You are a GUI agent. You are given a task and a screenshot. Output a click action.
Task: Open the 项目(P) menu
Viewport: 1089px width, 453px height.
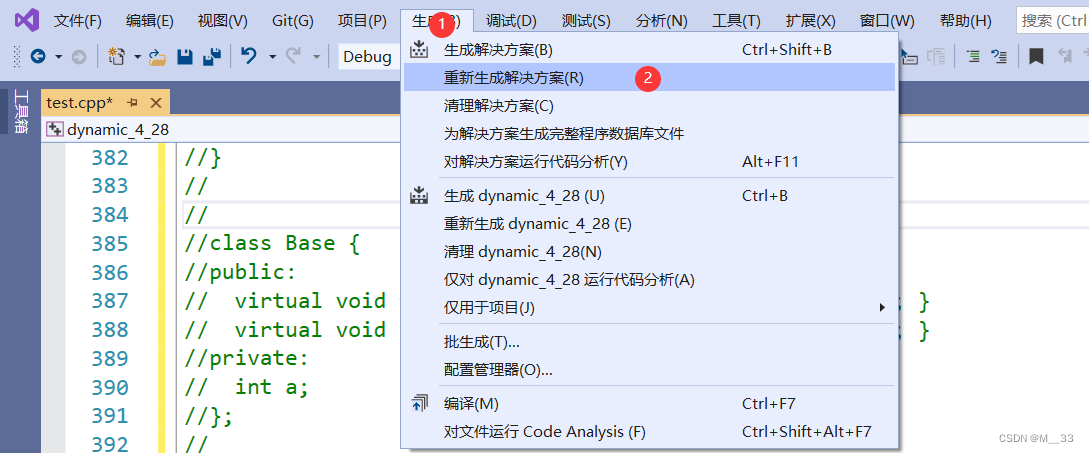point(362,21)
